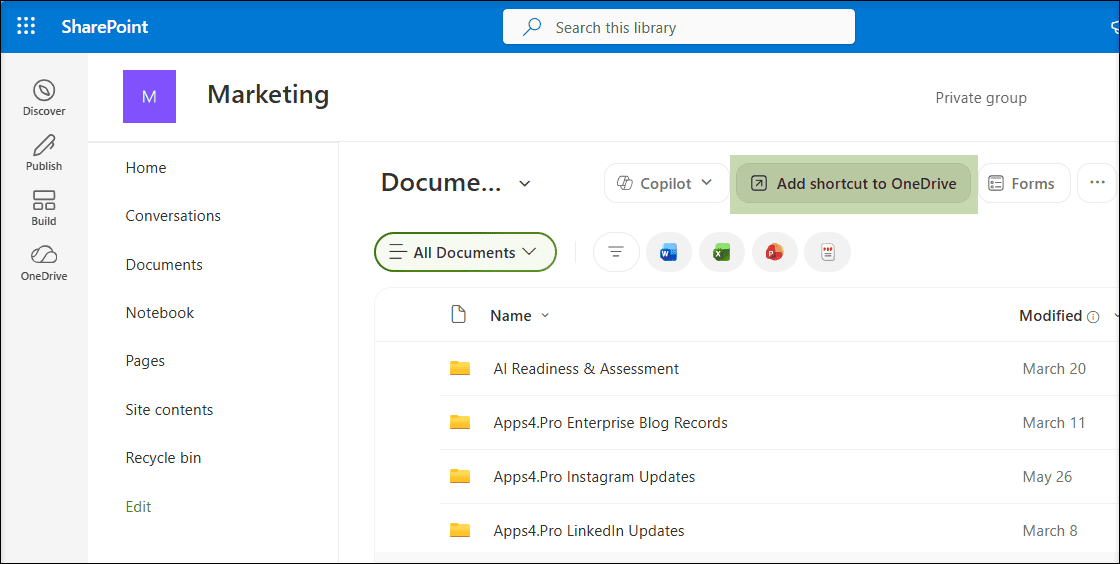Viewport: 1120px width, 564px height.
Task: Expand the Documents library title dropdown
Action: click(524, 183)
